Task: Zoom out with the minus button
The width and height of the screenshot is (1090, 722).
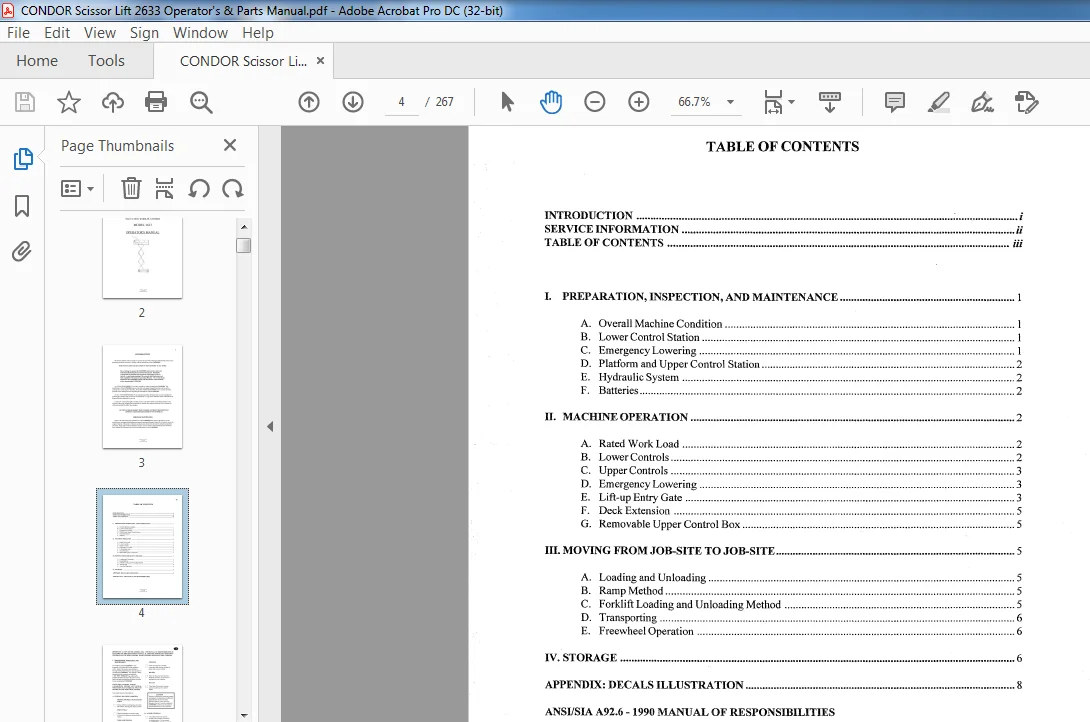Action: pos(594,102)
